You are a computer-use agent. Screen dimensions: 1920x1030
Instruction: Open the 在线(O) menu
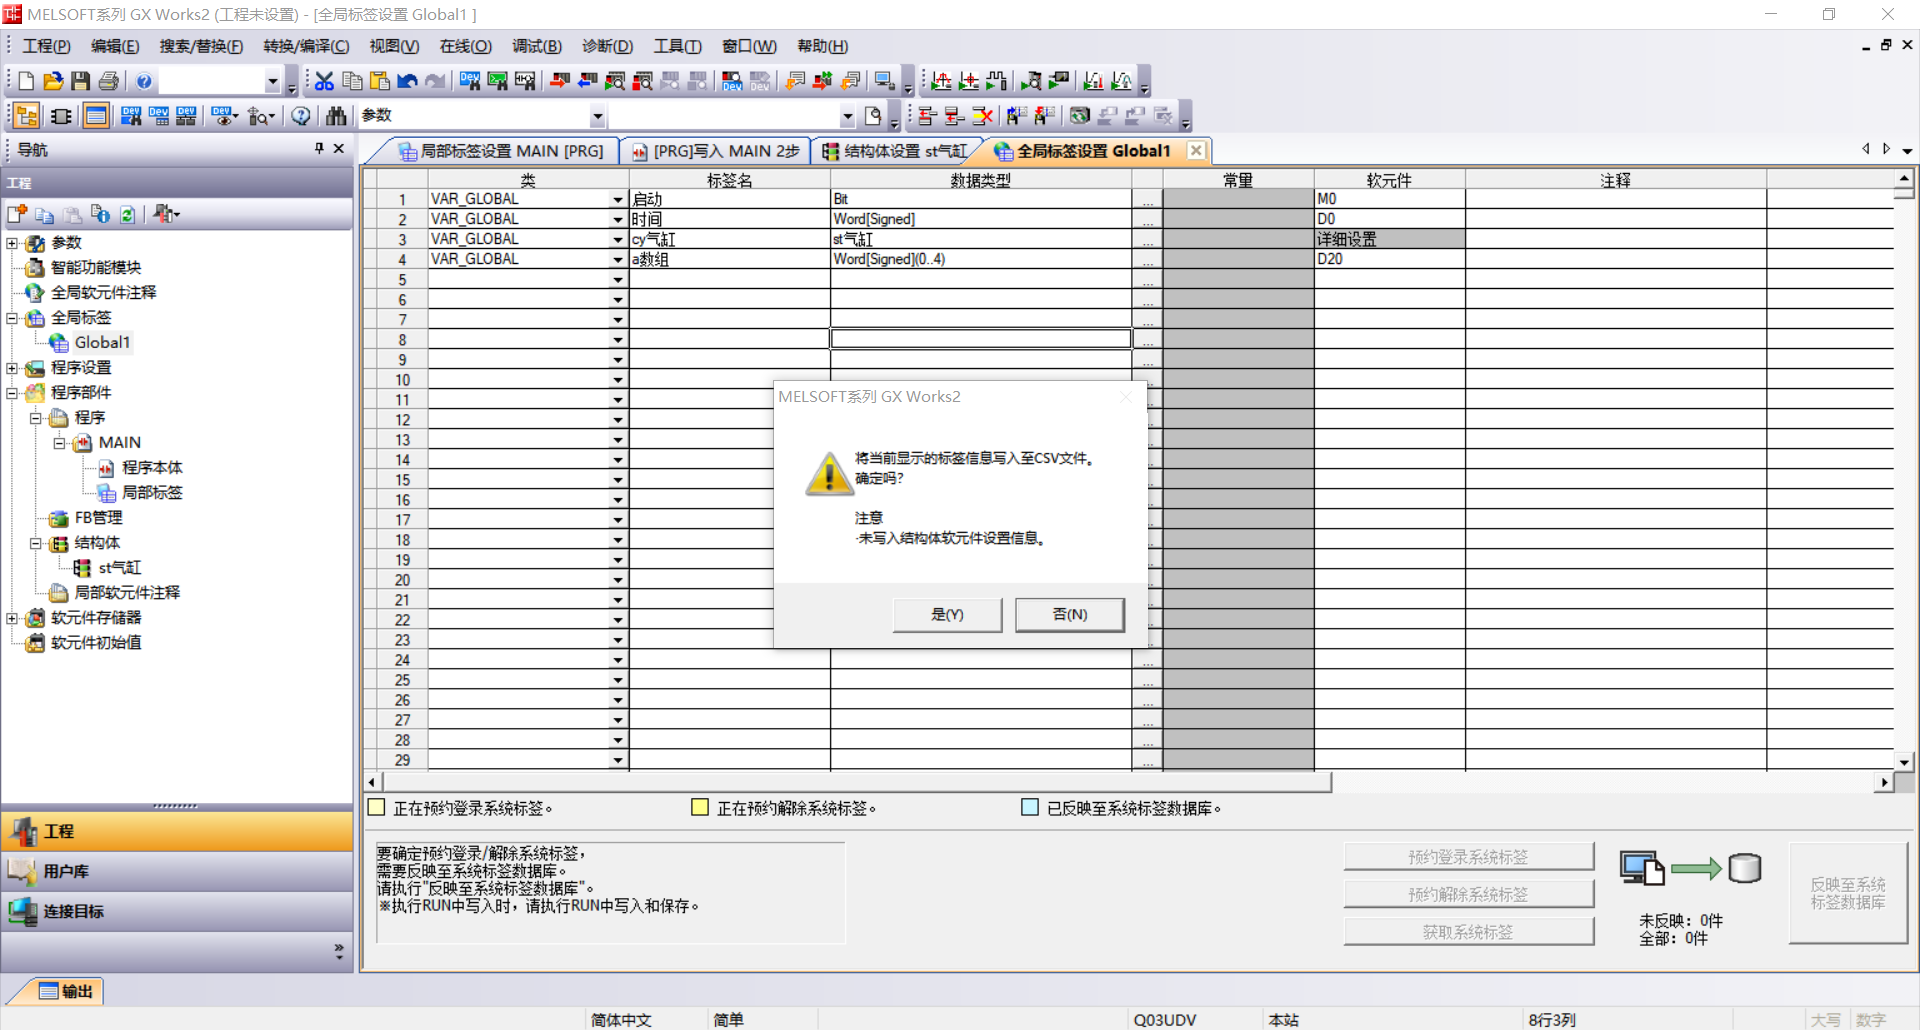coord(465,46)
